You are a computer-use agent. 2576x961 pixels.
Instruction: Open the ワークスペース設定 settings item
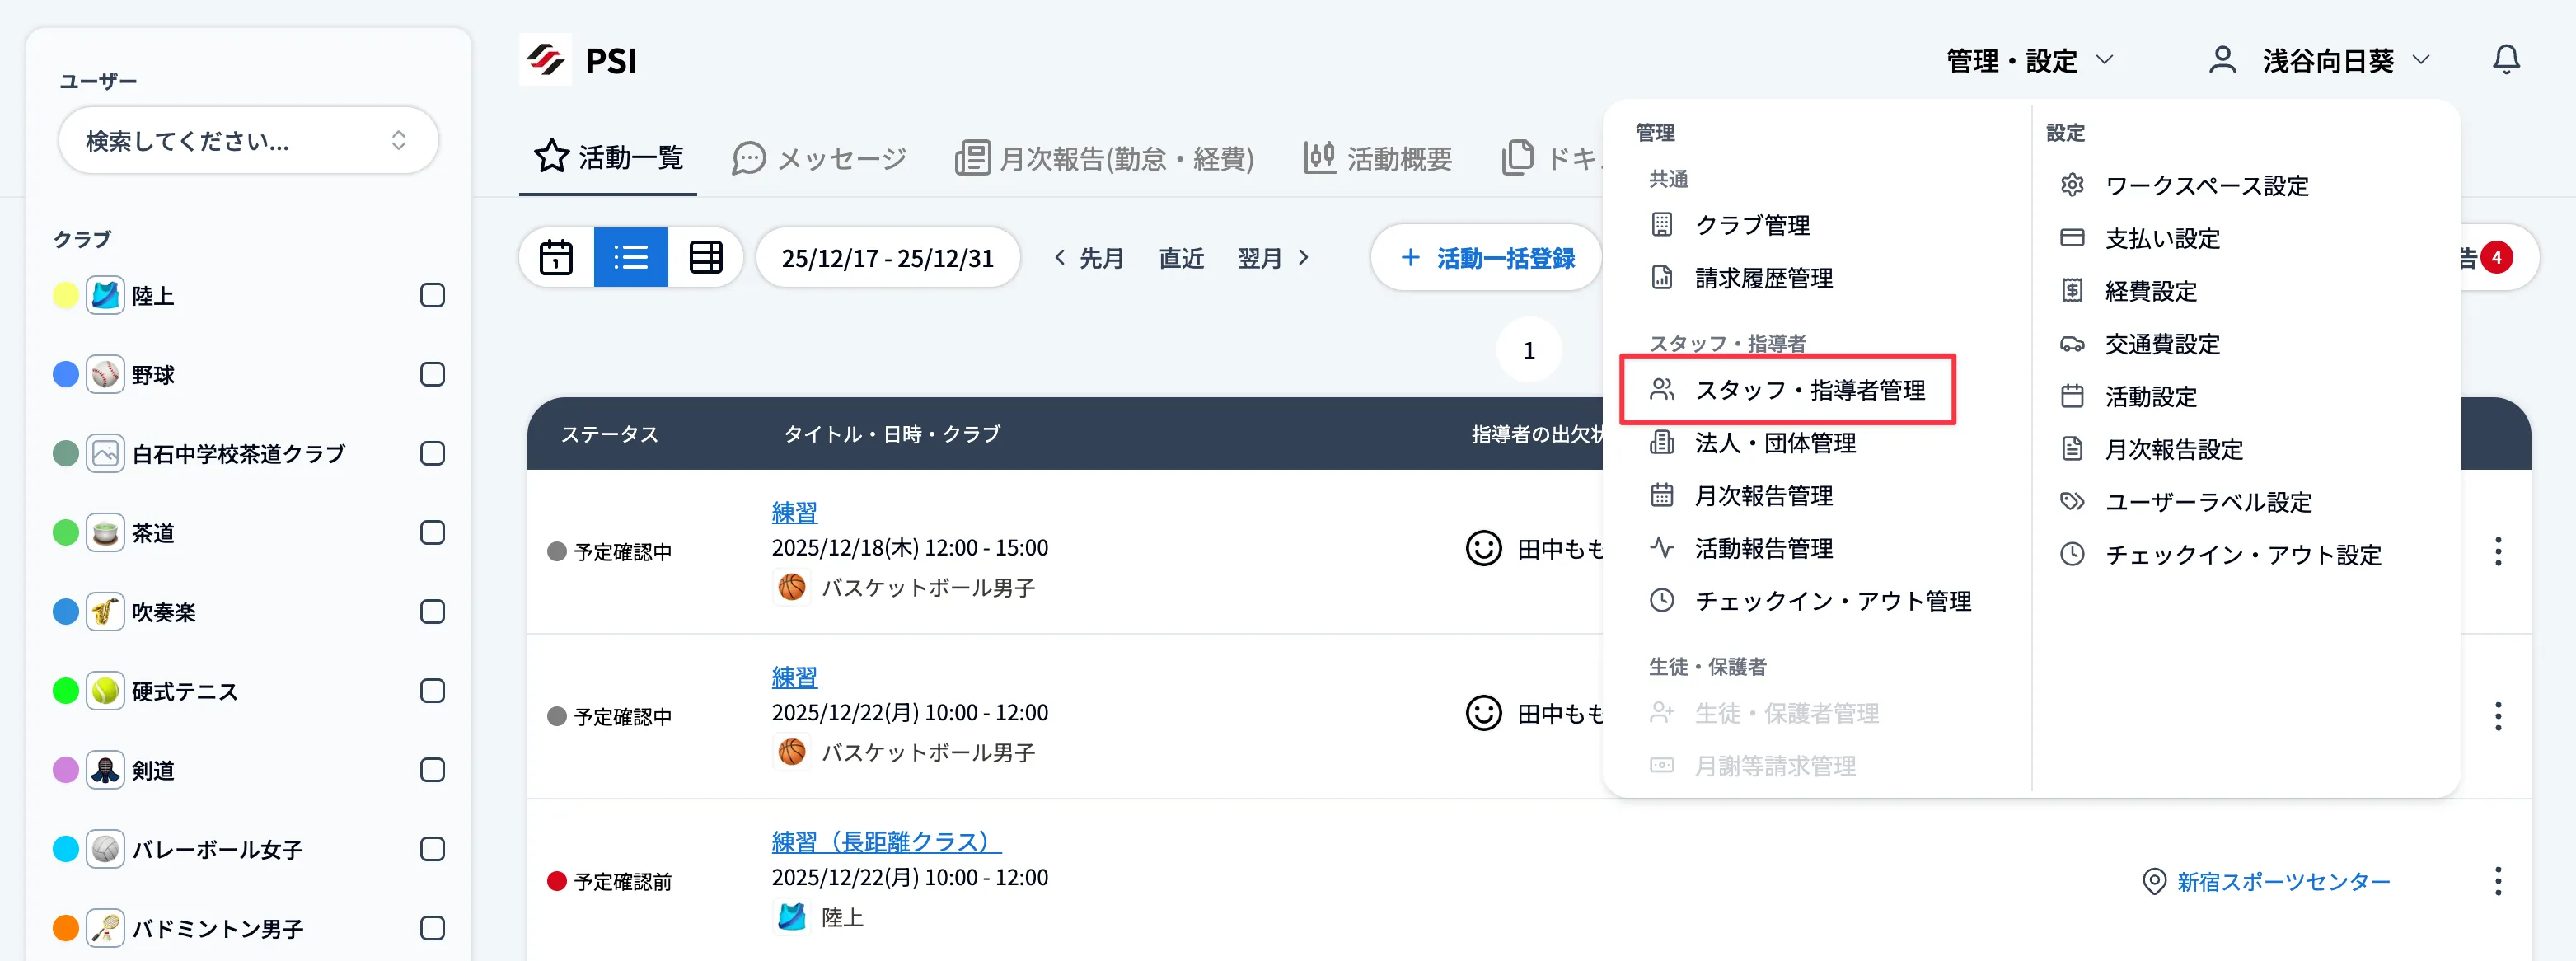pyautogui.click(x=2206, y=185)
